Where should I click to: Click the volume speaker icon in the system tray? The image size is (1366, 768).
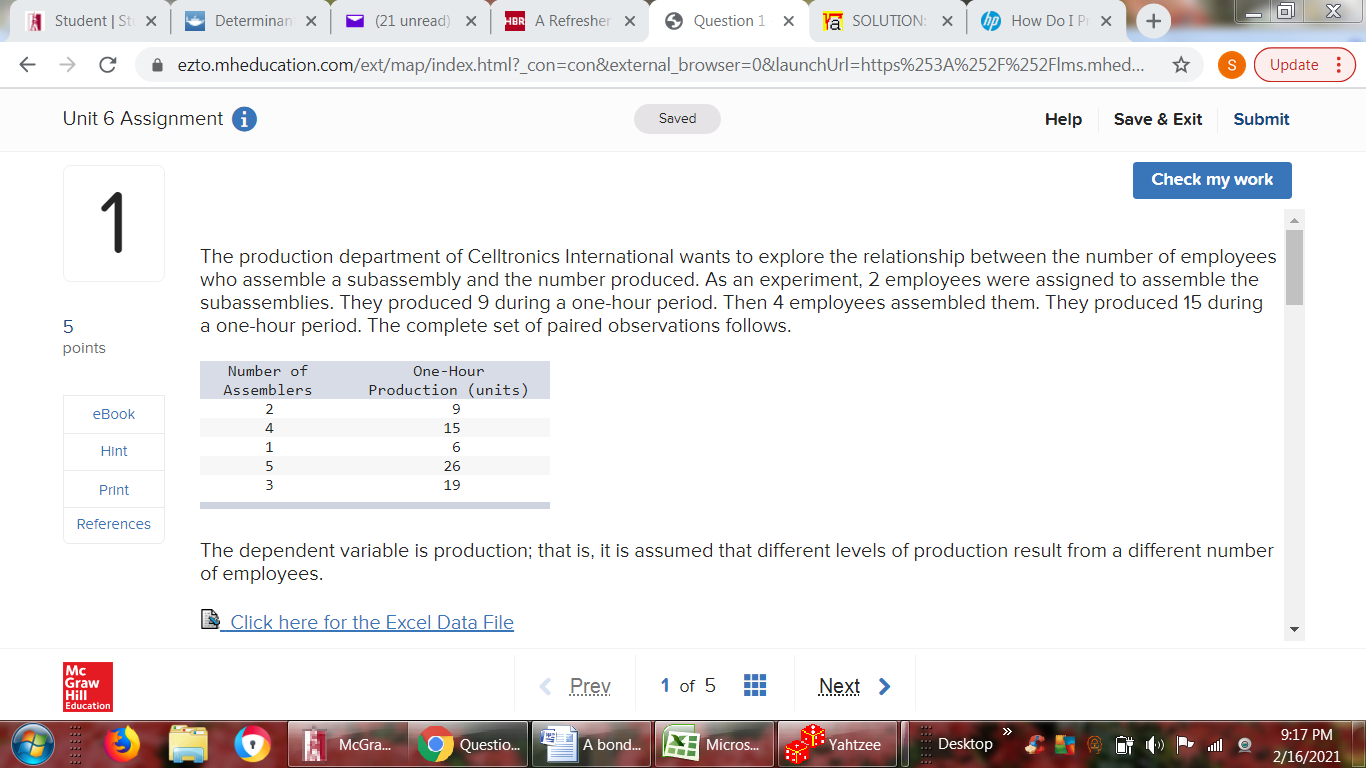(1156, 744)
